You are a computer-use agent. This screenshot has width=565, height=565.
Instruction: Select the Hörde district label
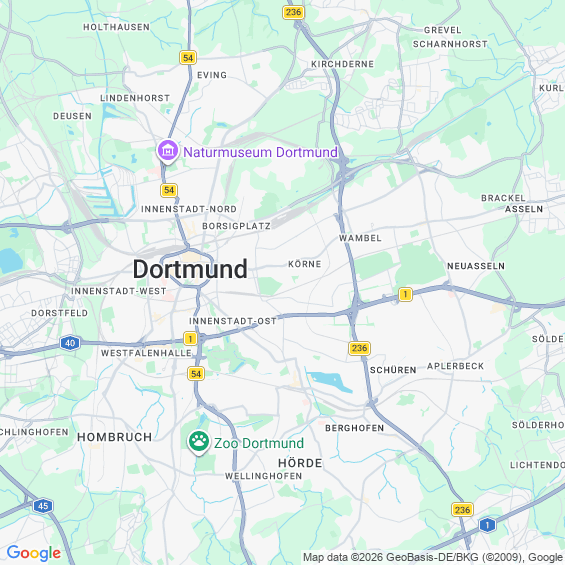point(300,463)
